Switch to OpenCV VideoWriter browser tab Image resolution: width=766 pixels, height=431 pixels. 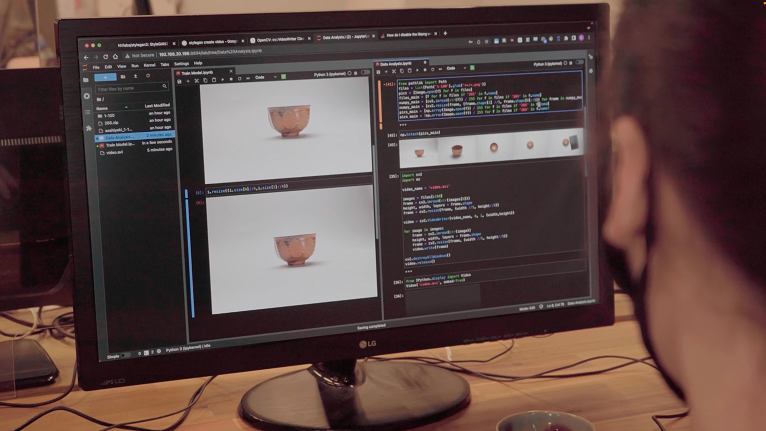pos(277,39)
